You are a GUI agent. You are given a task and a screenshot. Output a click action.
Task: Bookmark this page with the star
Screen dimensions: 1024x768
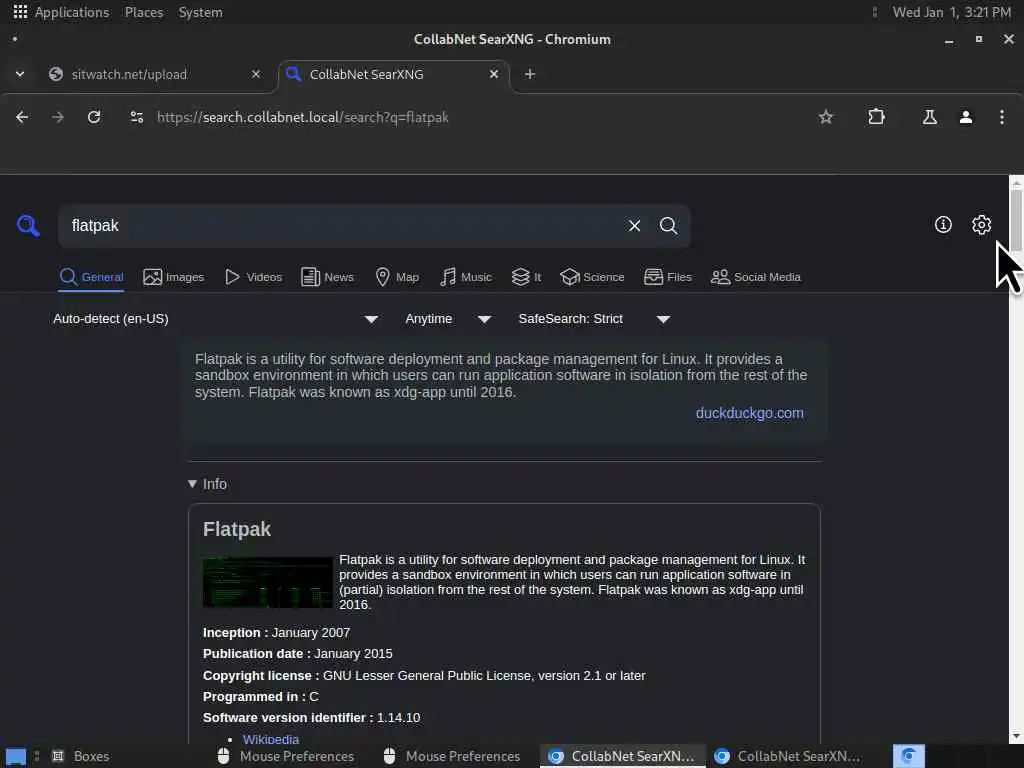click(x=826, y=117)
